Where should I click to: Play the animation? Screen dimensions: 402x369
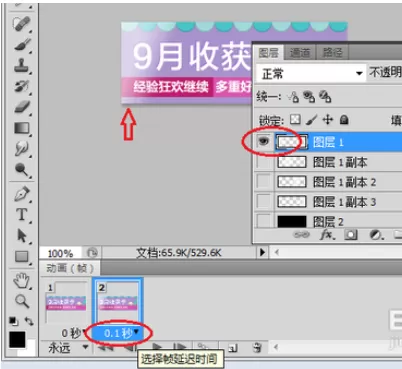point(157,348)
